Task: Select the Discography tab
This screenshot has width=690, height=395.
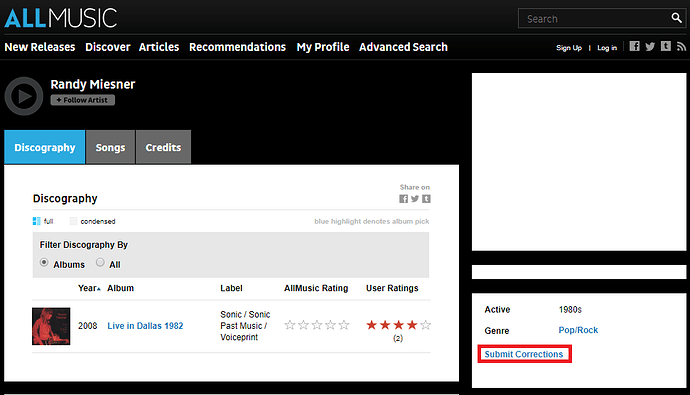Action: pyautogui.click(x=44, y=147)
